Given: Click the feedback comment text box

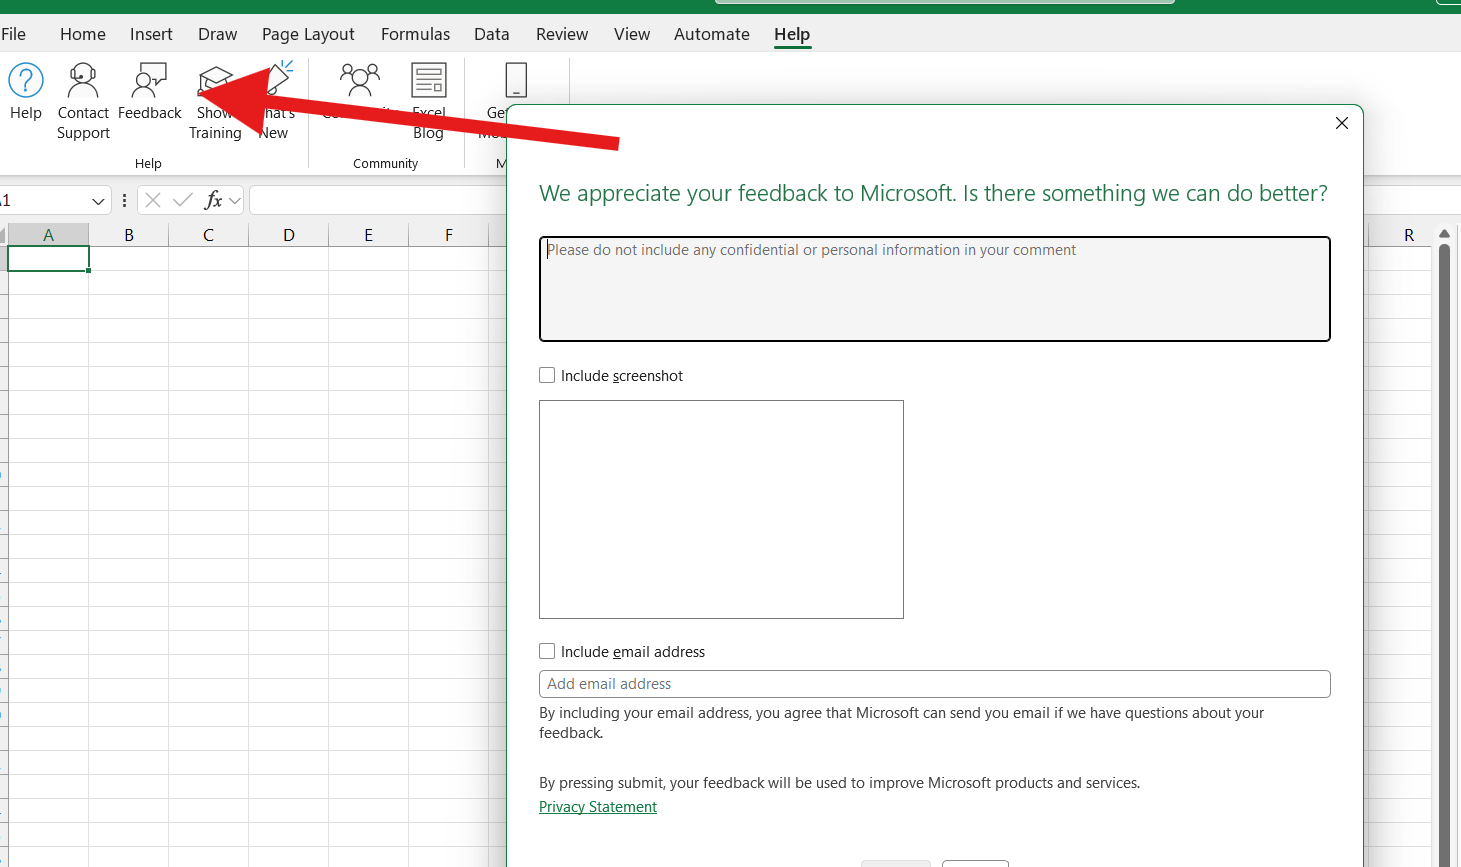Looking at the screenshot, I should [x=935, y=289].
